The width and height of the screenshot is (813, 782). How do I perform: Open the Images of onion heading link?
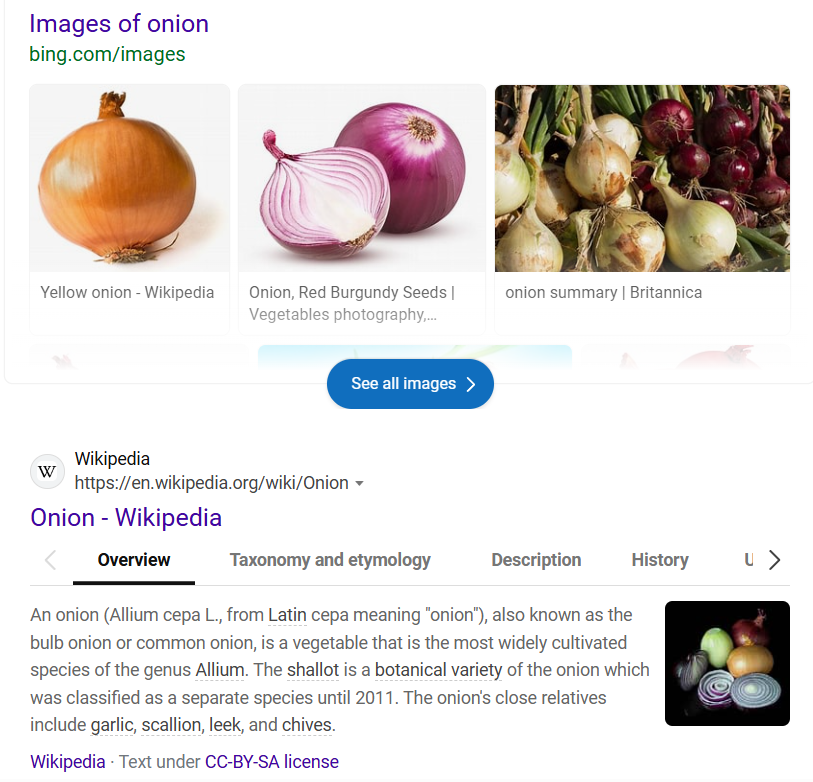point(119,24)
